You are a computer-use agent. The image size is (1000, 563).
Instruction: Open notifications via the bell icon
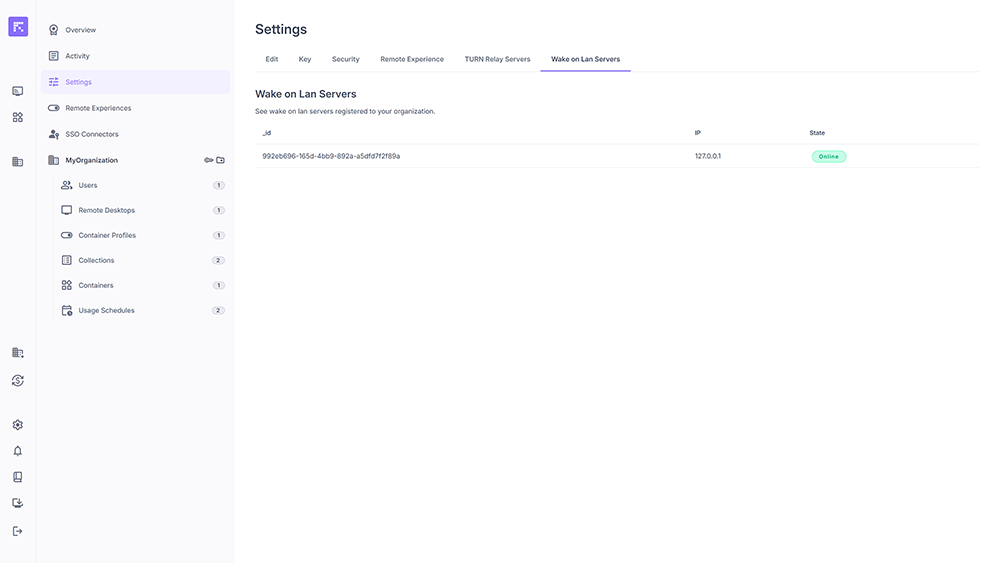pos(17,451)
